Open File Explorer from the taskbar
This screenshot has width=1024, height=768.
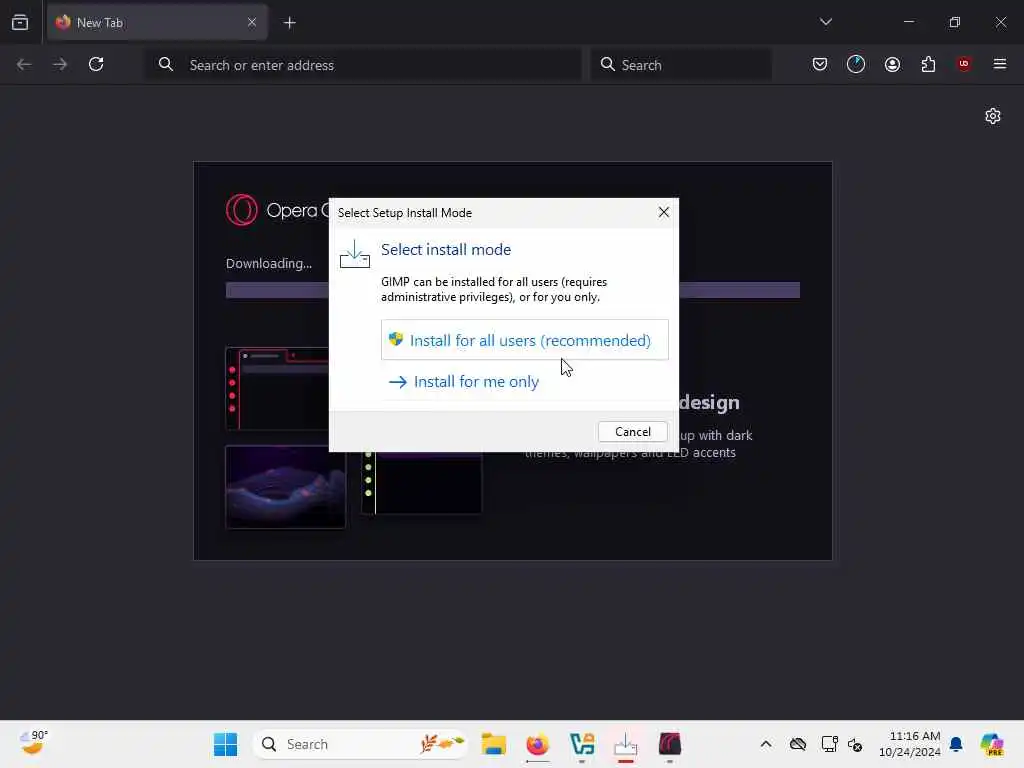494,744
